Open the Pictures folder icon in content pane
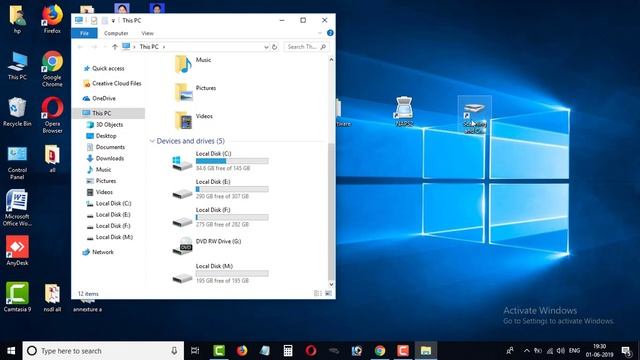This screenshot has width=640, height=360. (x=183, y=92)
